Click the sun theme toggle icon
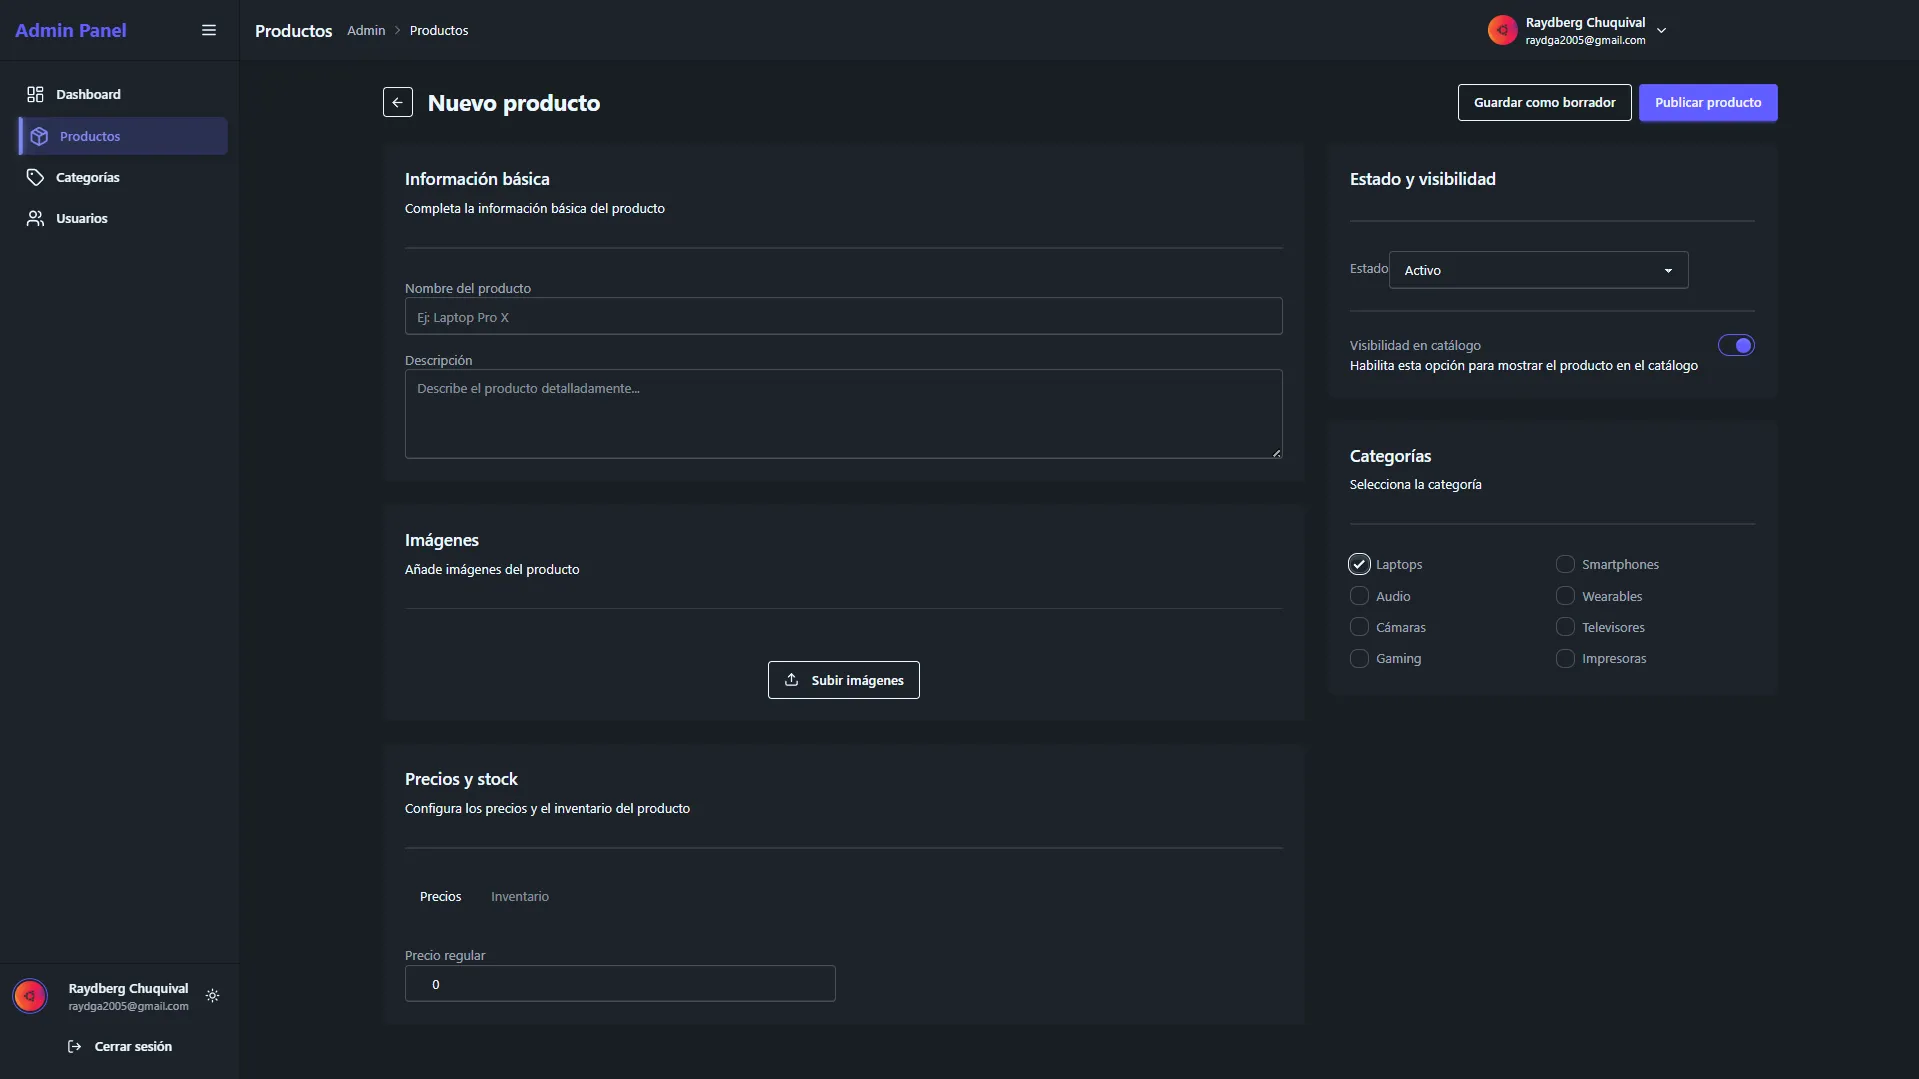1919x1079 pixels. tap(212, 996)
